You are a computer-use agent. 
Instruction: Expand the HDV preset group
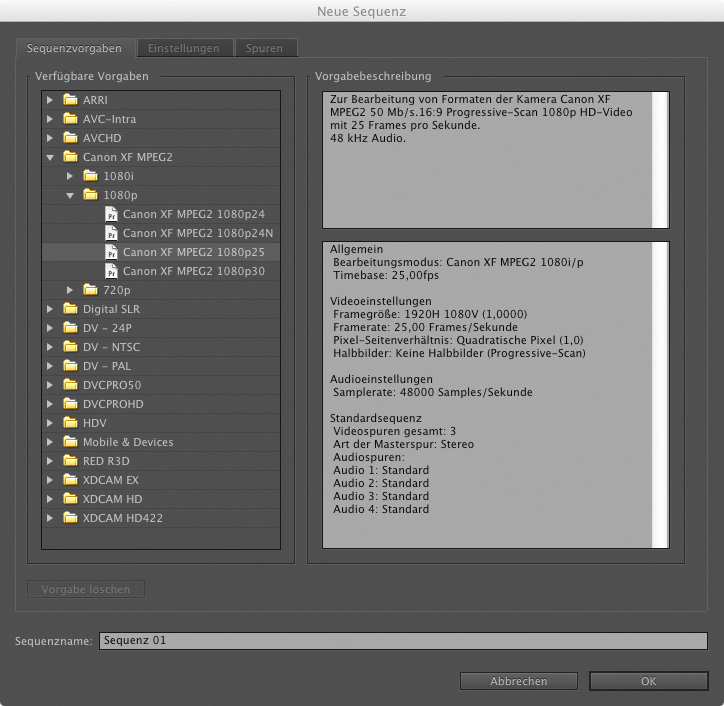[50, 423]
